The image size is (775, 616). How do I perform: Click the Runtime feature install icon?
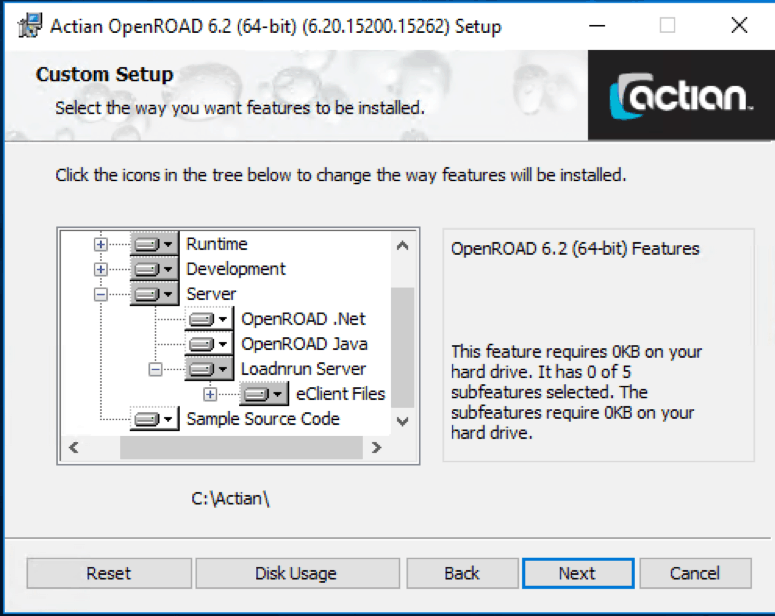(x=154, y=244)
